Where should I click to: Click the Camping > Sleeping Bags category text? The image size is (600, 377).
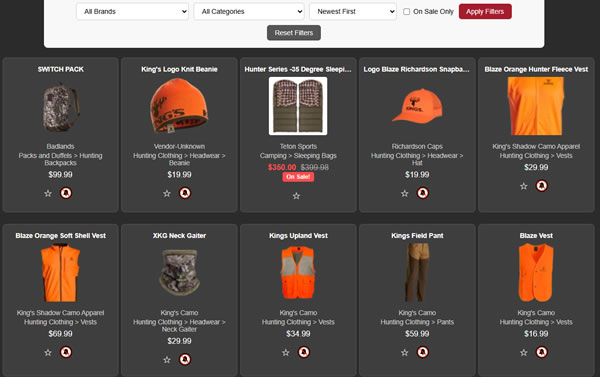[298, 156]
